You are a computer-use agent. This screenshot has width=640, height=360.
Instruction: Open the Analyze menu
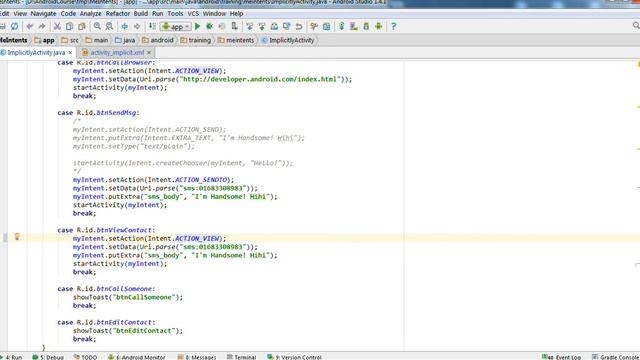[91, 13]
